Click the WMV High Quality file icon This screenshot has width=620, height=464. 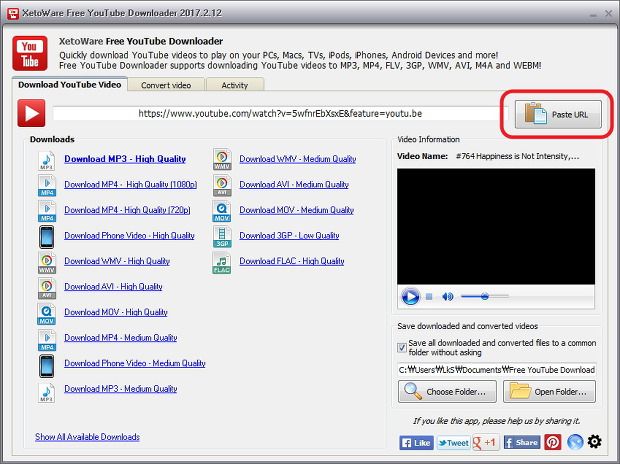[47, 263]
